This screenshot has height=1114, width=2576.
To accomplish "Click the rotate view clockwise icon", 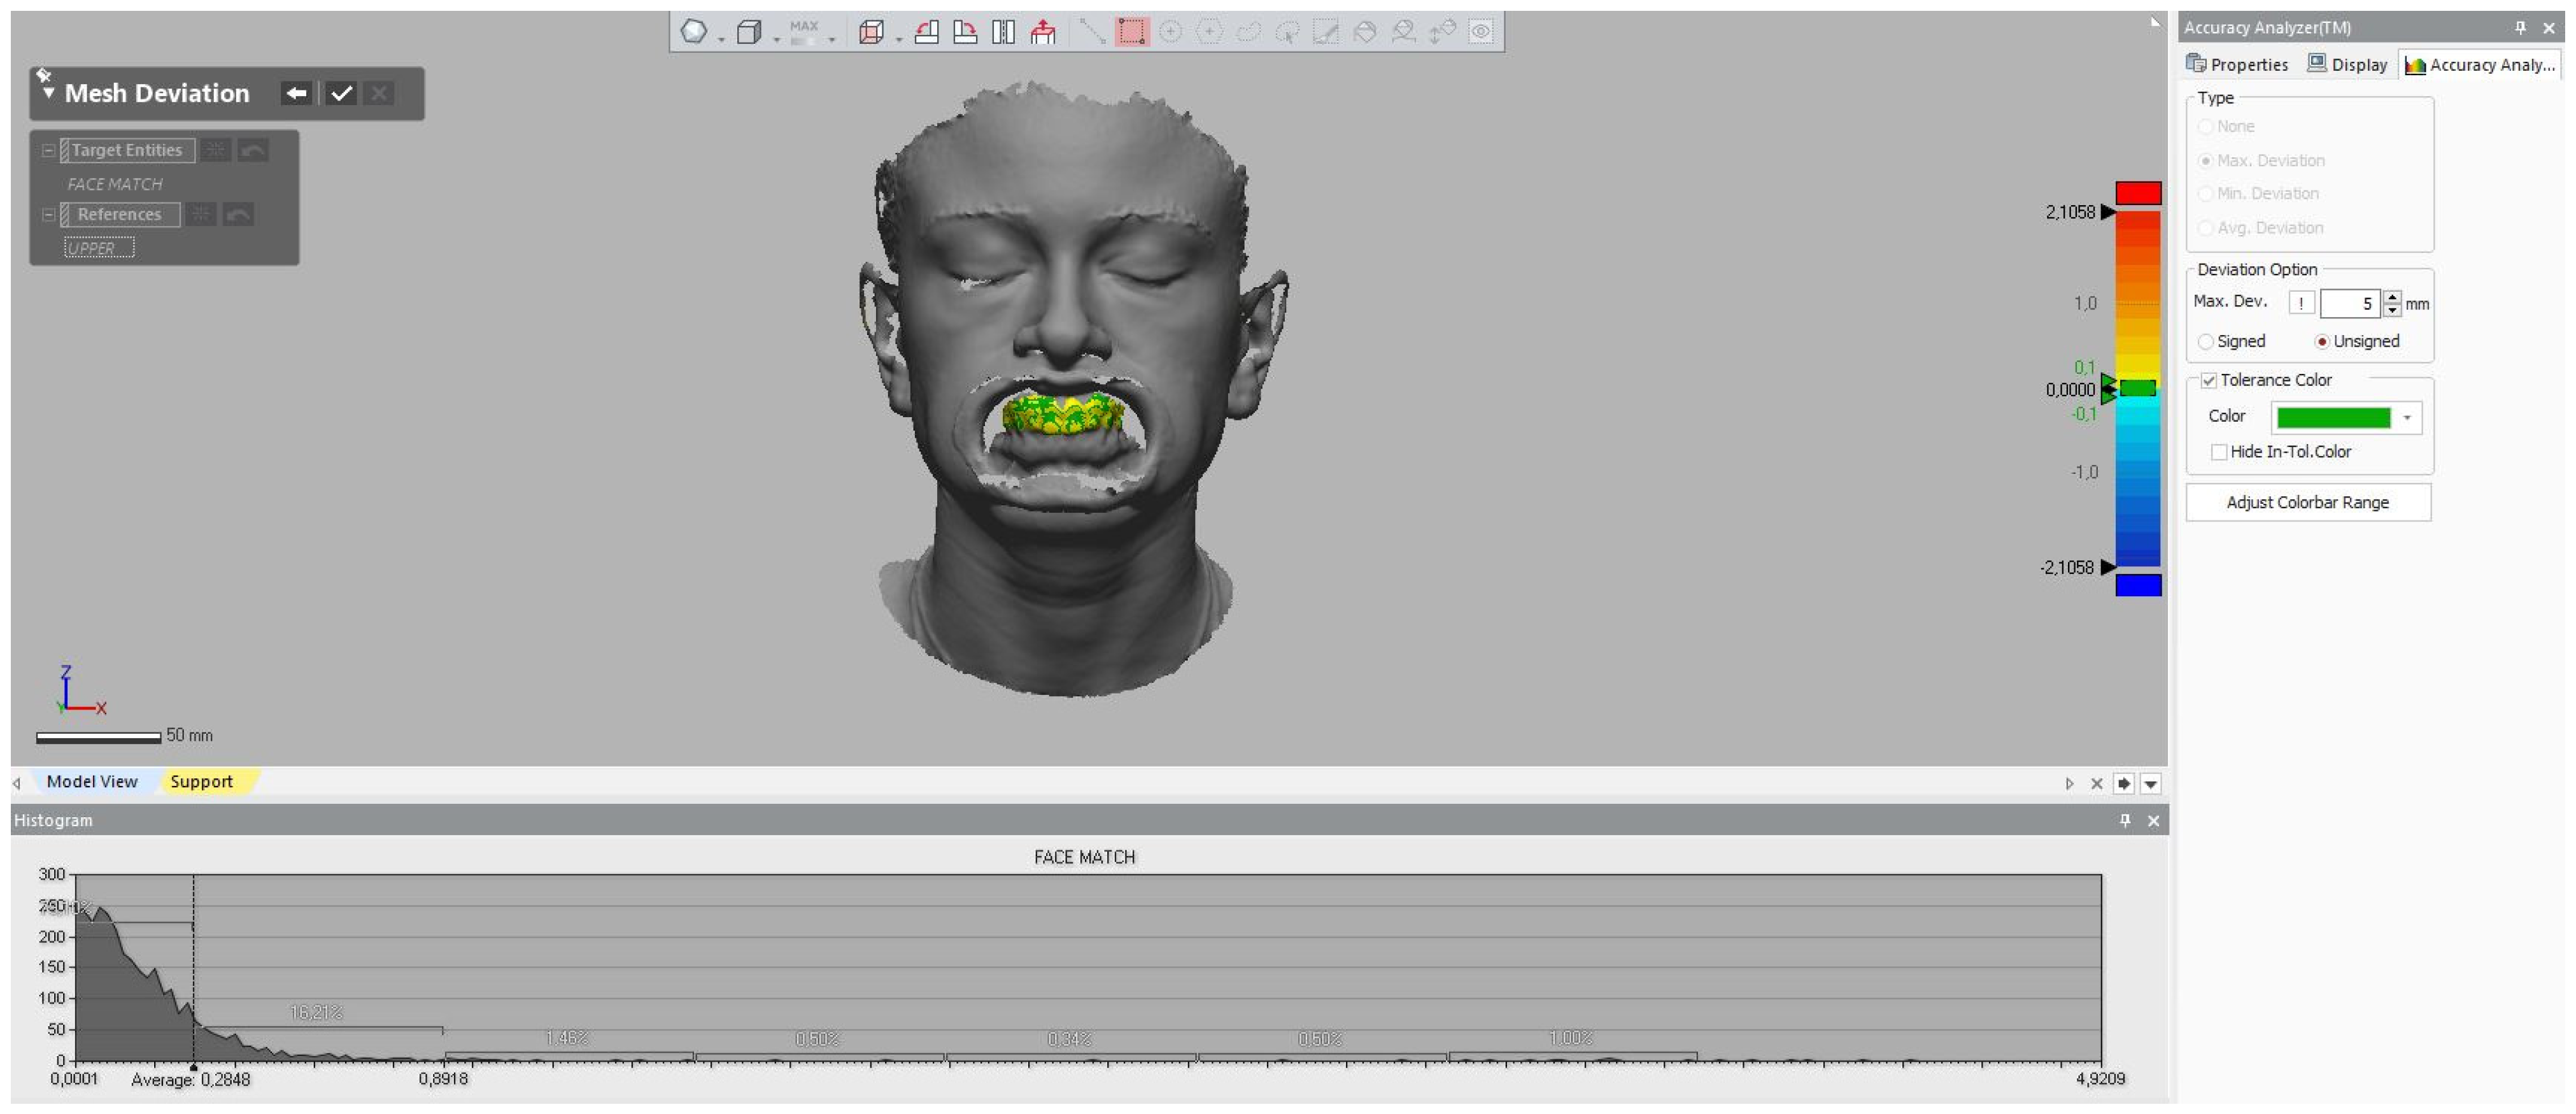I will (x=965, y=32).
